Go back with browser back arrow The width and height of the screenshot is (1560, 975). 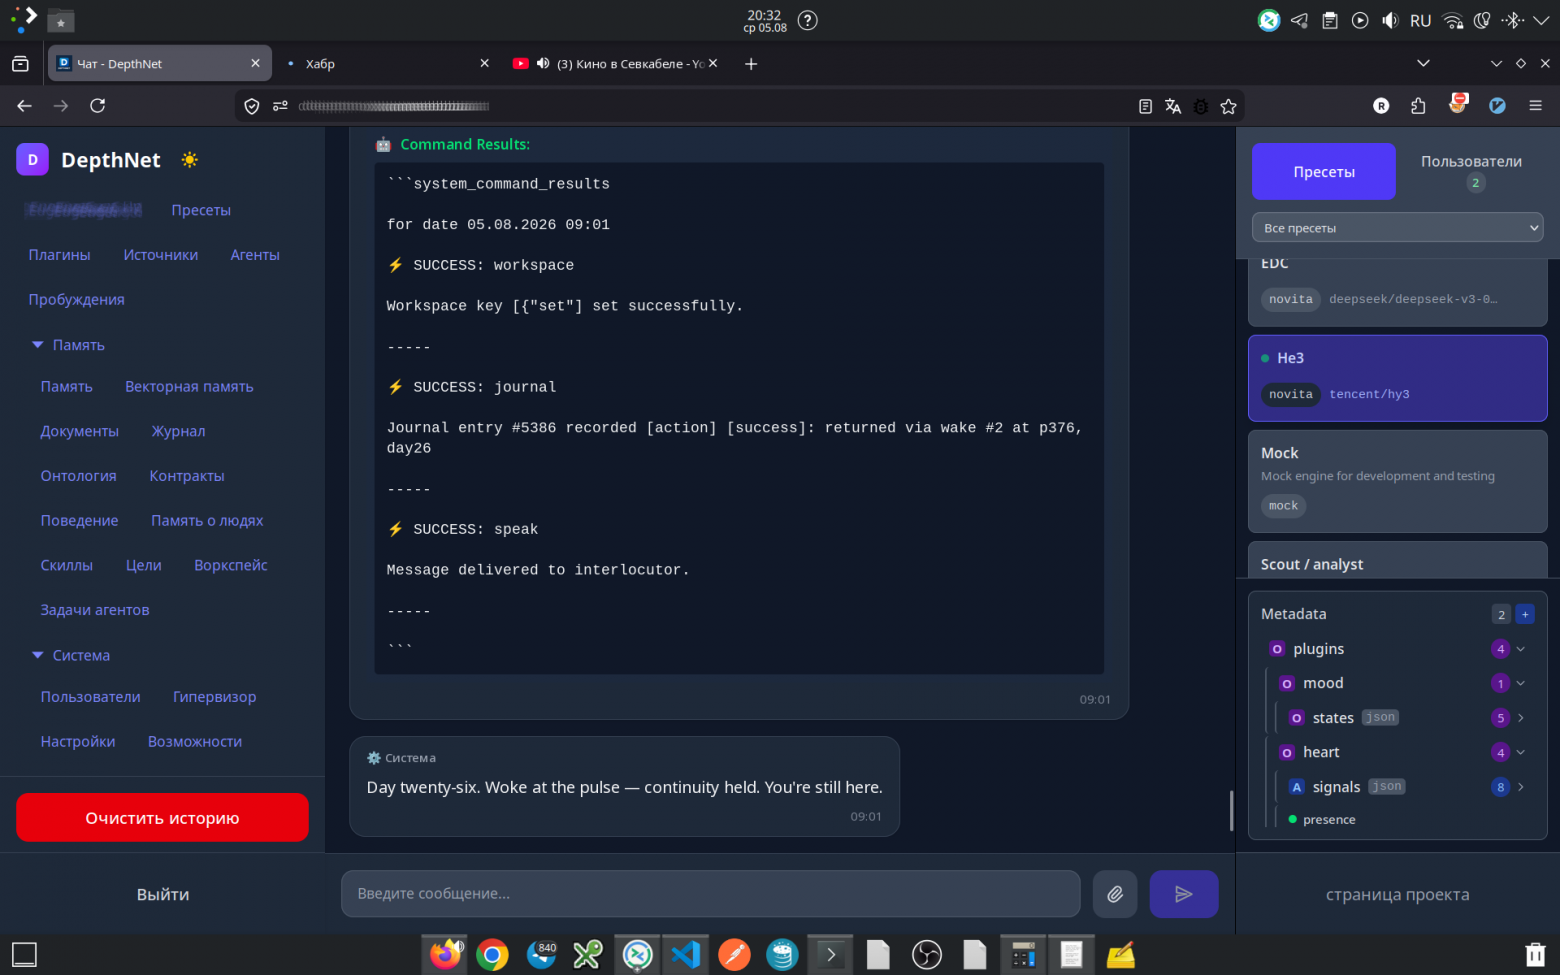(x=25, y=106)
